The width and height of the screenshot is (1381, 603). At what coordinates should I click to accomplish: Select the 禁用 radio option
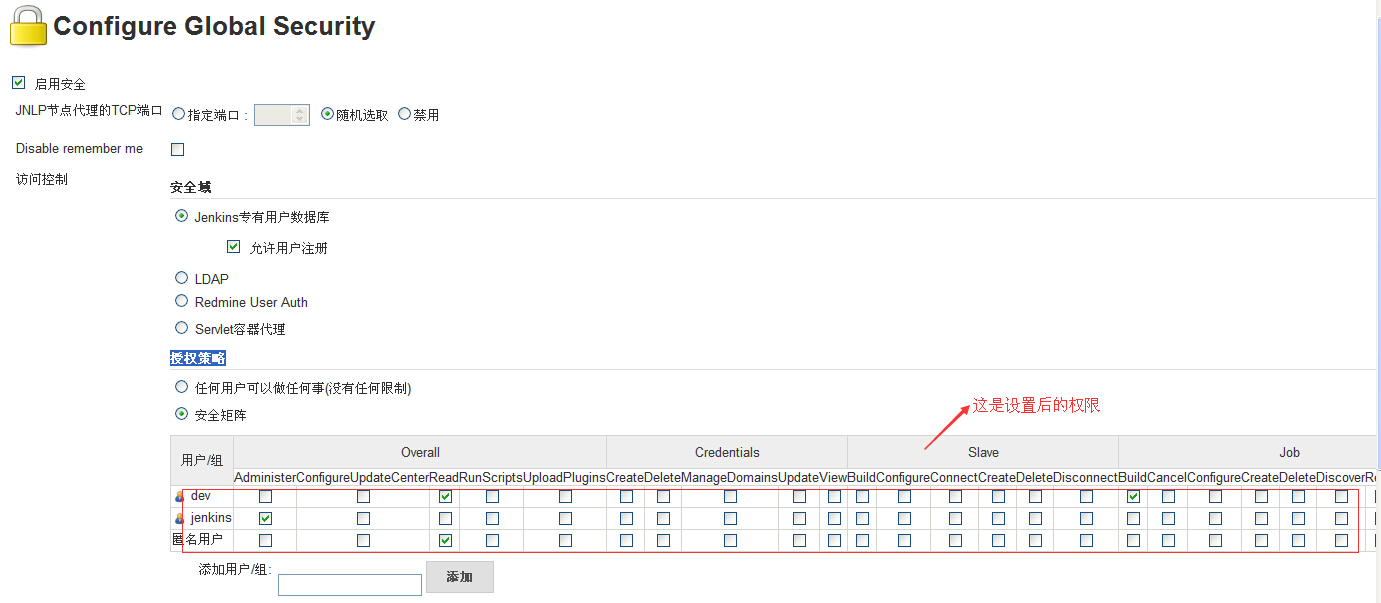[x=404, y=114]
